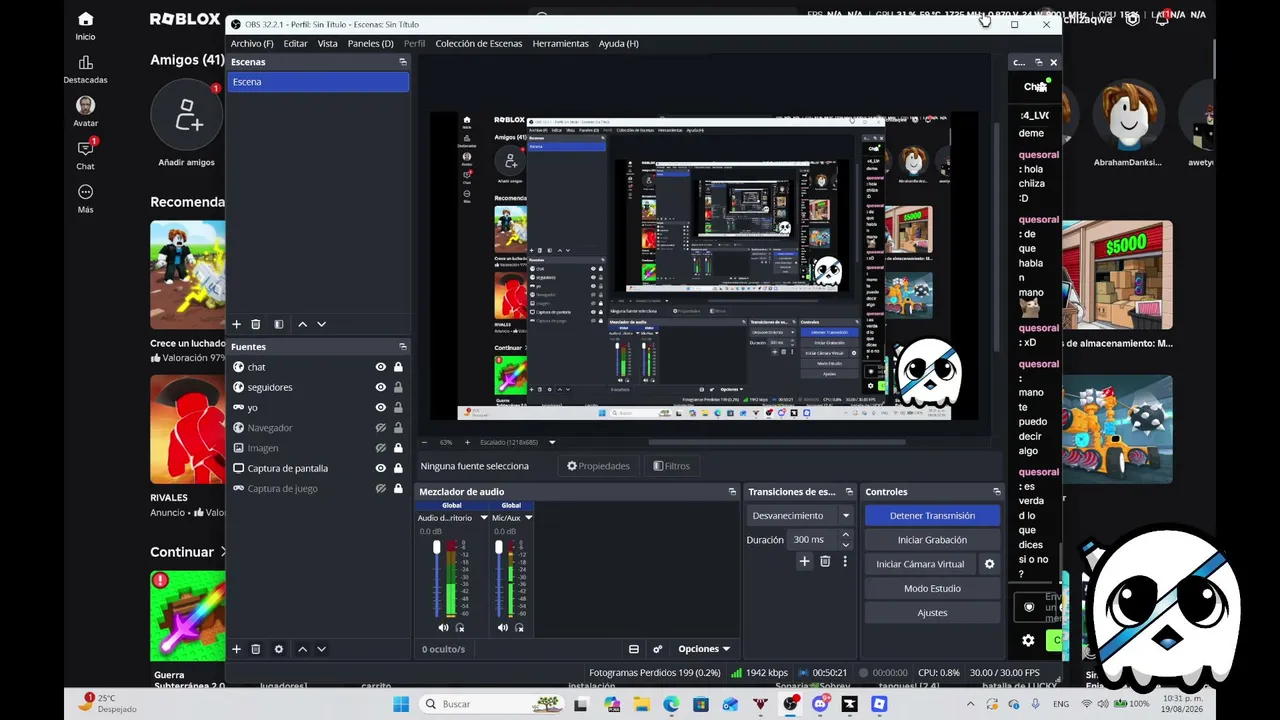Adjust the Audio del escritorio volume slider
Image resolution: width=1280 pixels, height=720 pixels.
(x=436, y=578)
